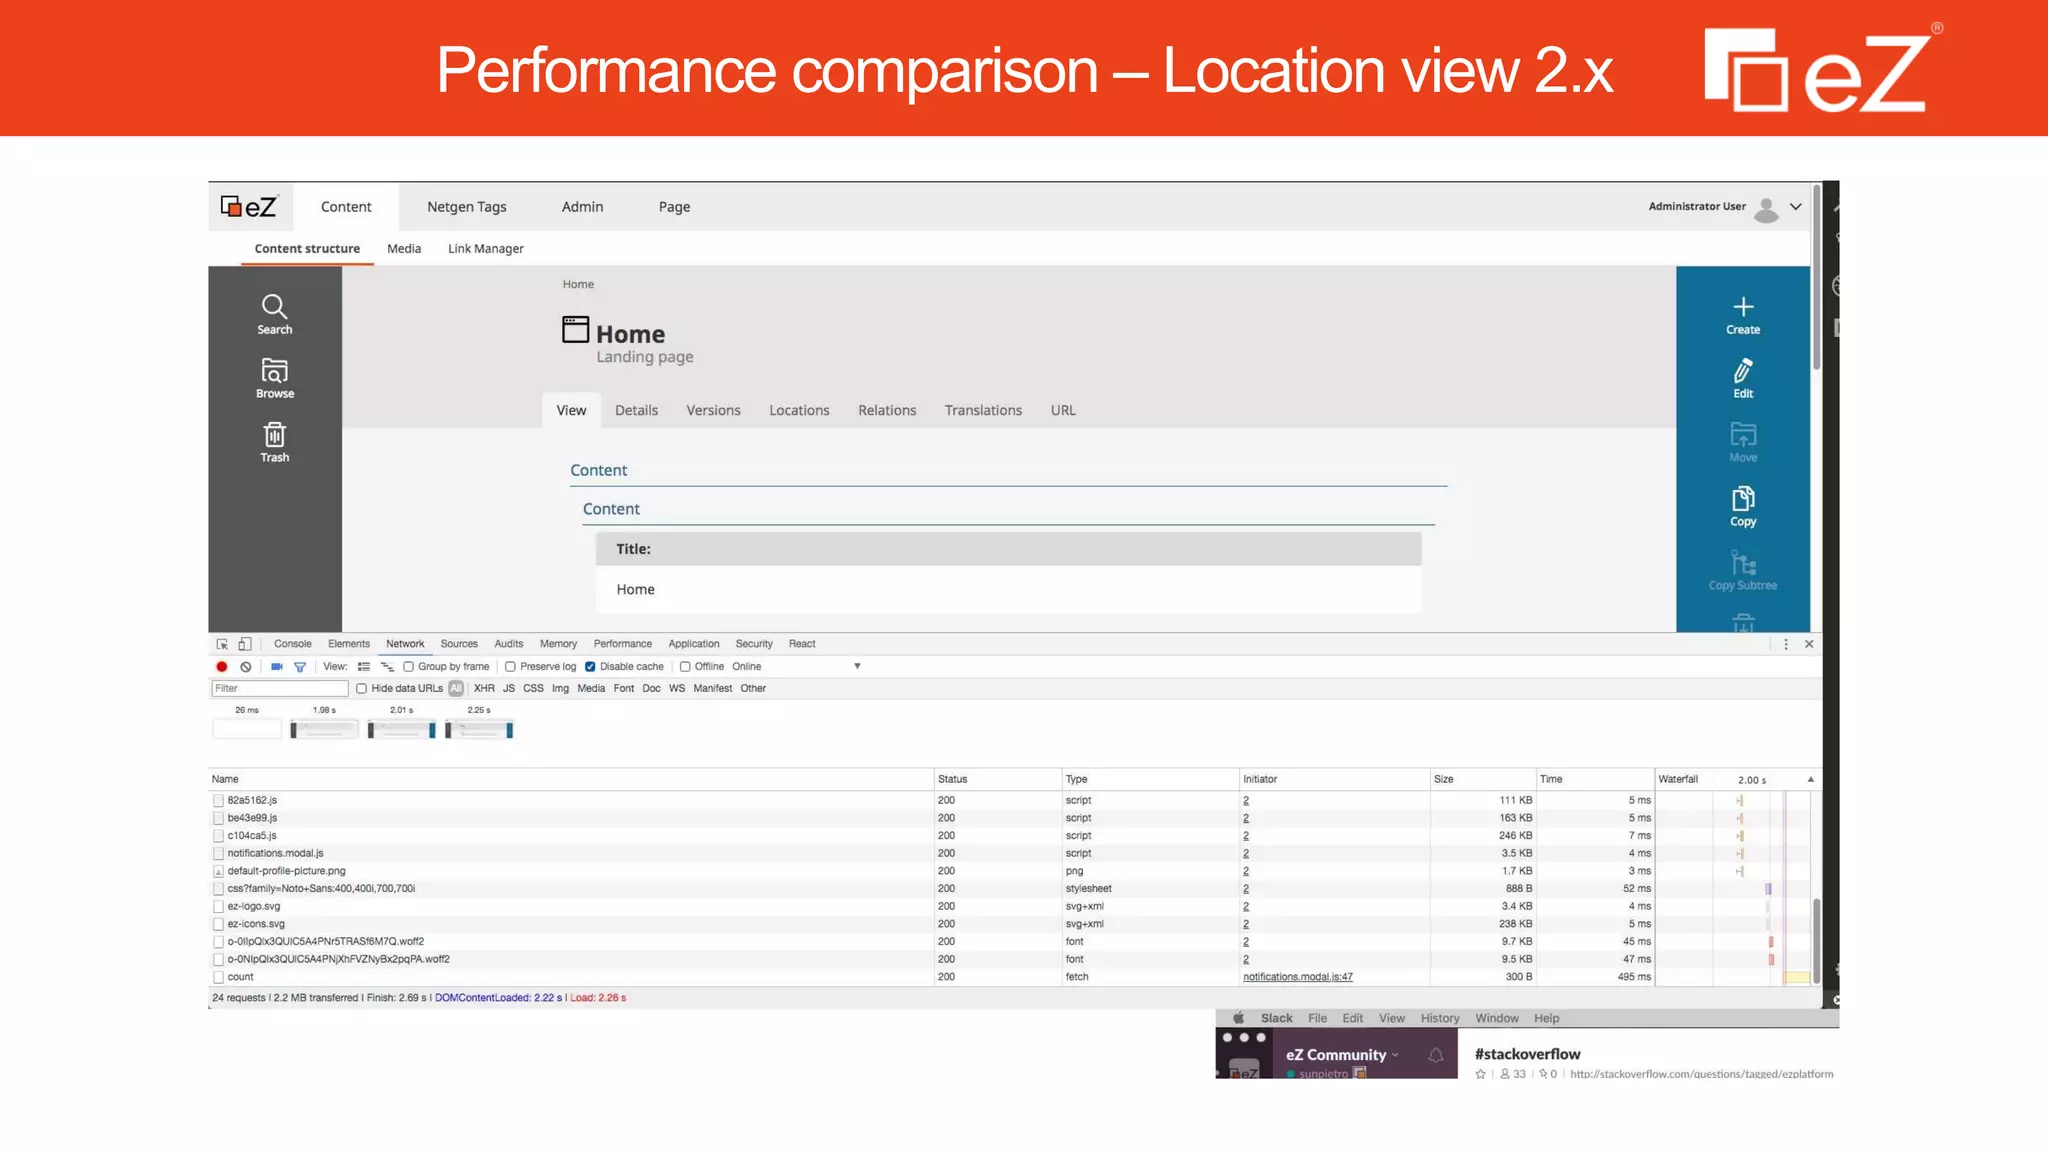Filter requests by CSS type
The height and width of the screenshot is (1152, 2048).
(533, 689)
